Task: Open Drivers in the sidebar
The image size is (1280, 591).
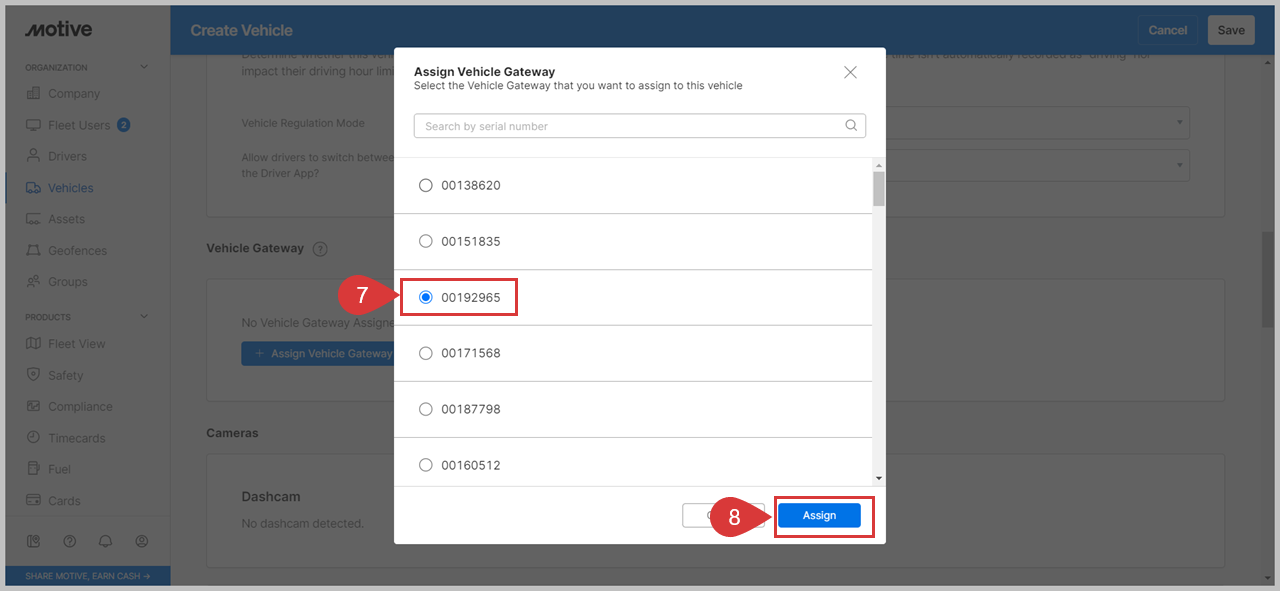Action: click(x=67, y=156)
